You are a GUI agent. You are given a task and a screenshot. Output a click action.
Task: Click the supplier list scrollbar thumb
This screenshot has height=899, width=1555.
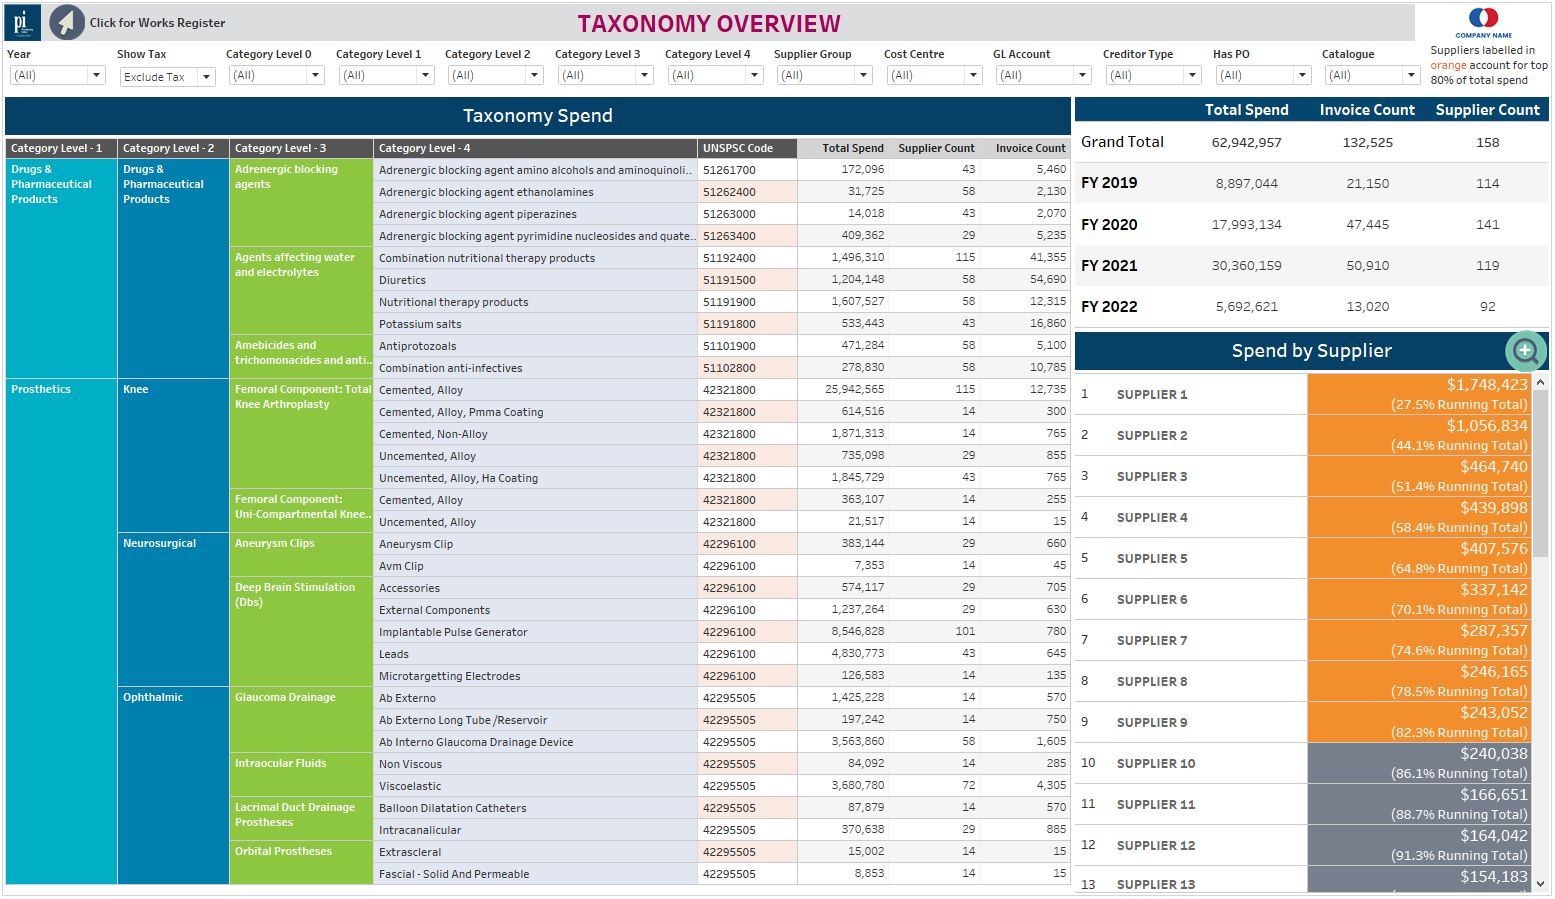tap(1540, 473)
